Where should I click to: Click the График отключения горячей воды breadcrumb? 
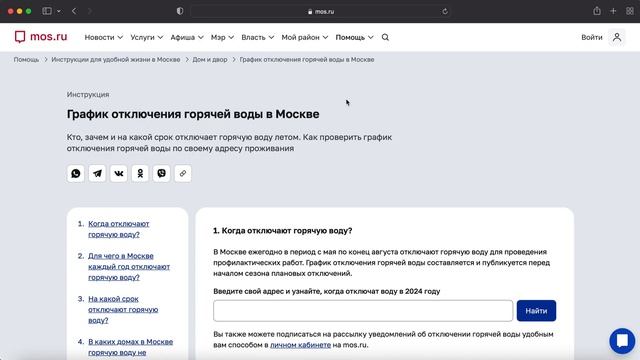(307, 60)
